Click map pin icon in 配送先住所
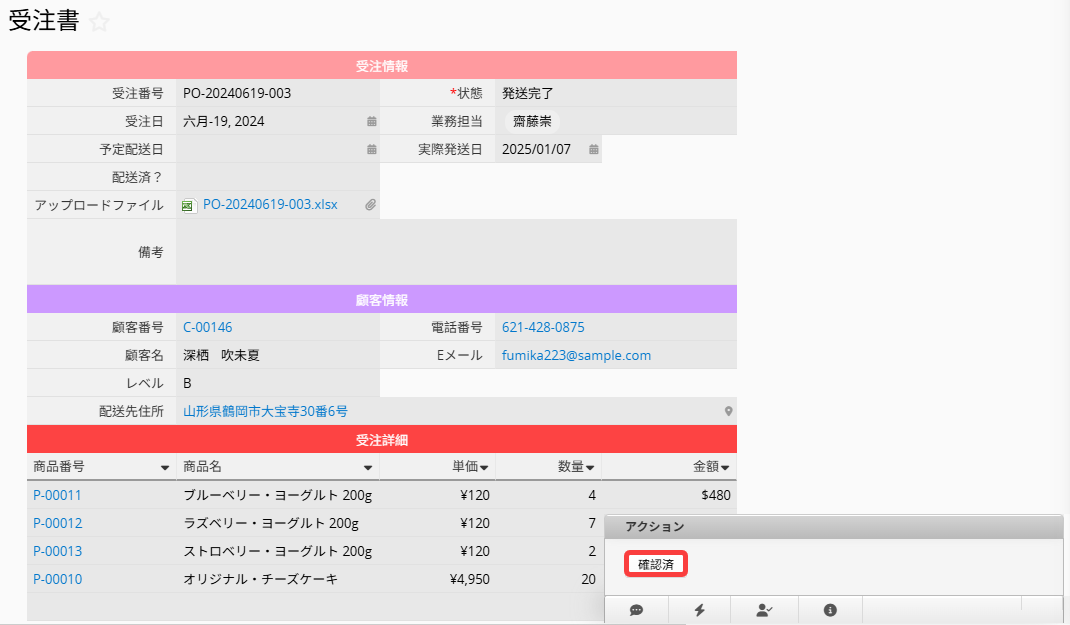The height and width of the screenshot is (625, 1070). (728, 412)
